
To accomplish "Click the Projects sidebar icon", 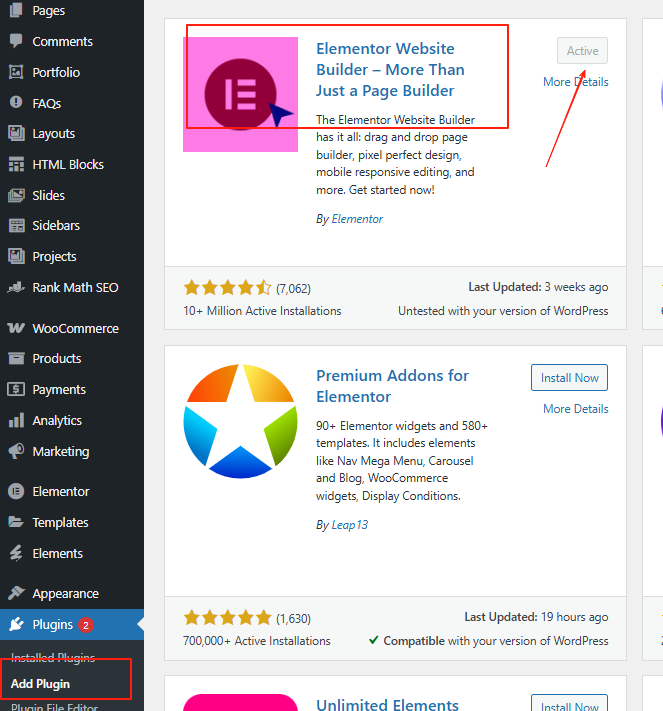I will coord(16,256).
